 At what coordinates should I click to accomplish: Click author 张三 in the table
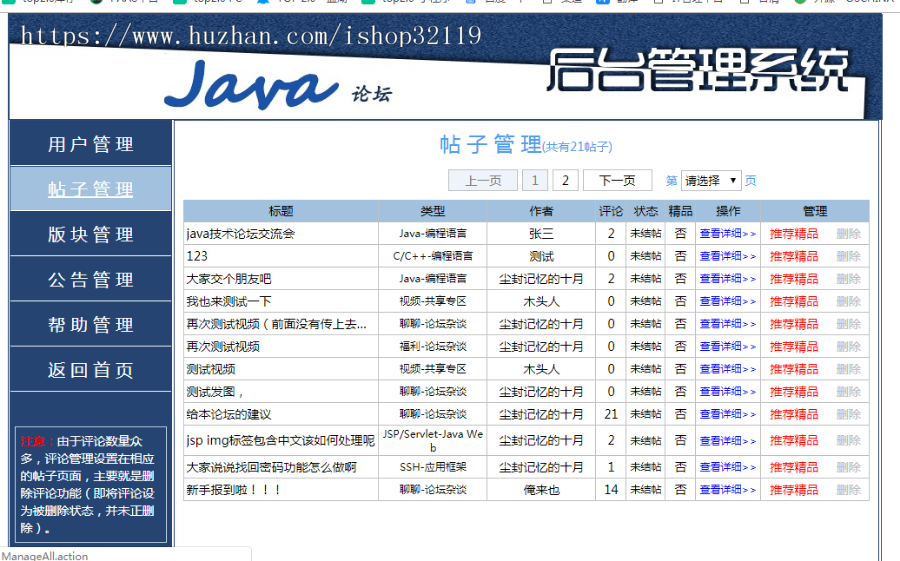(541, 234)
